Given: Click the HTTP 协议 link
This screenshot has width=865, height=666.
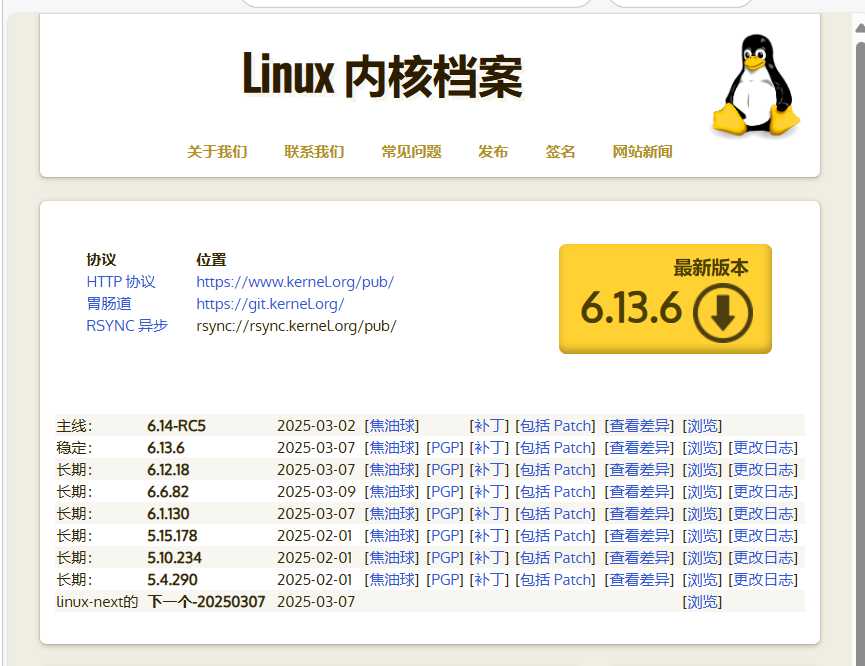Looking at the screenshot, I should click(121, 282).
